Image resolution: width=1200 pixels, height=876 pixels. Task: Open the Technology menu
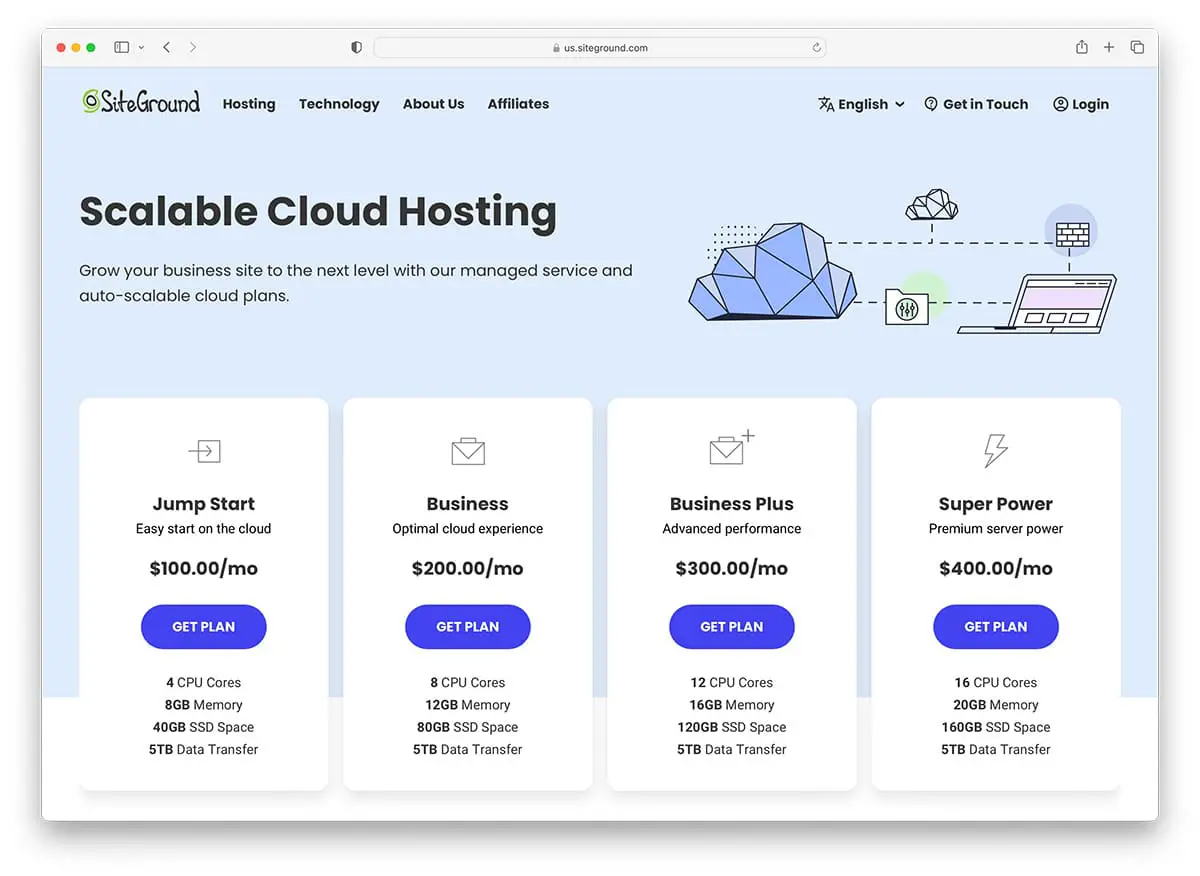coord(339,104)
